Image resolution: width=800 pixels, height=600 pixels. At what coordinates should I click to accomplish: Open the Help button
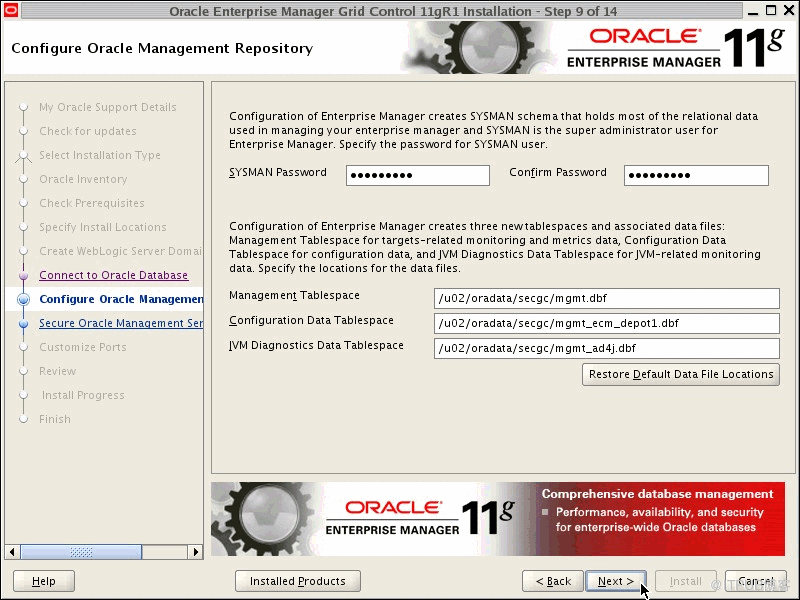[x=44, y=581]
